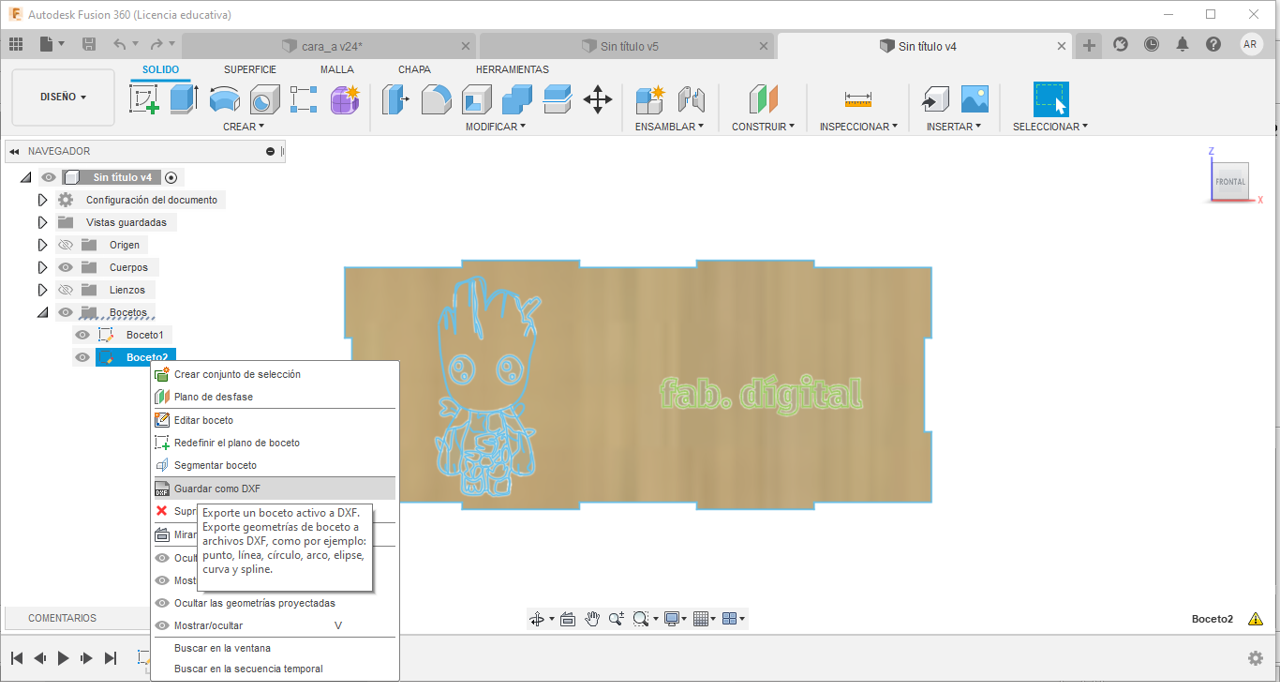Open the MODIFICAR dropdown menu
The image size is (1280, 682).
[495, 126]
